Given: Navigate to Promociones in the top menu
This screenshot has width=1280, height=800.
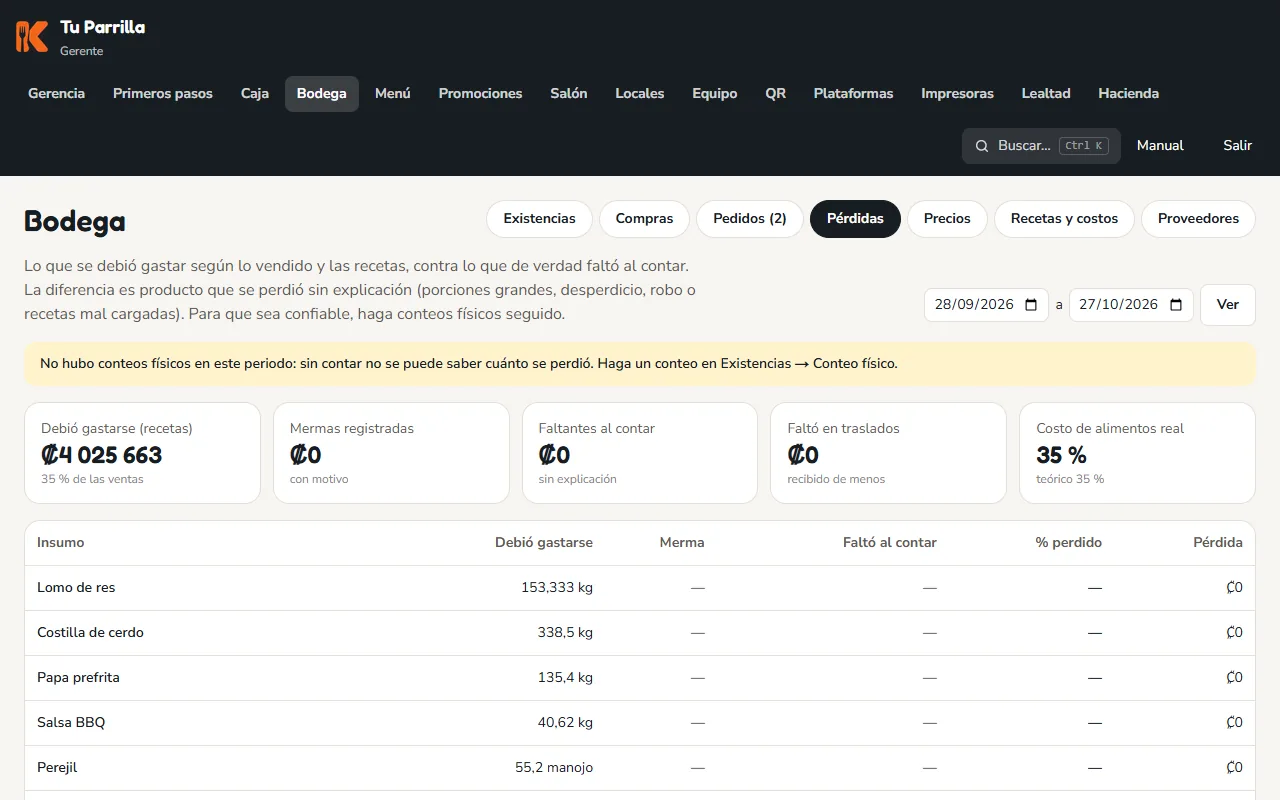Looking at the screenshot, I should [x=480, y=94].
